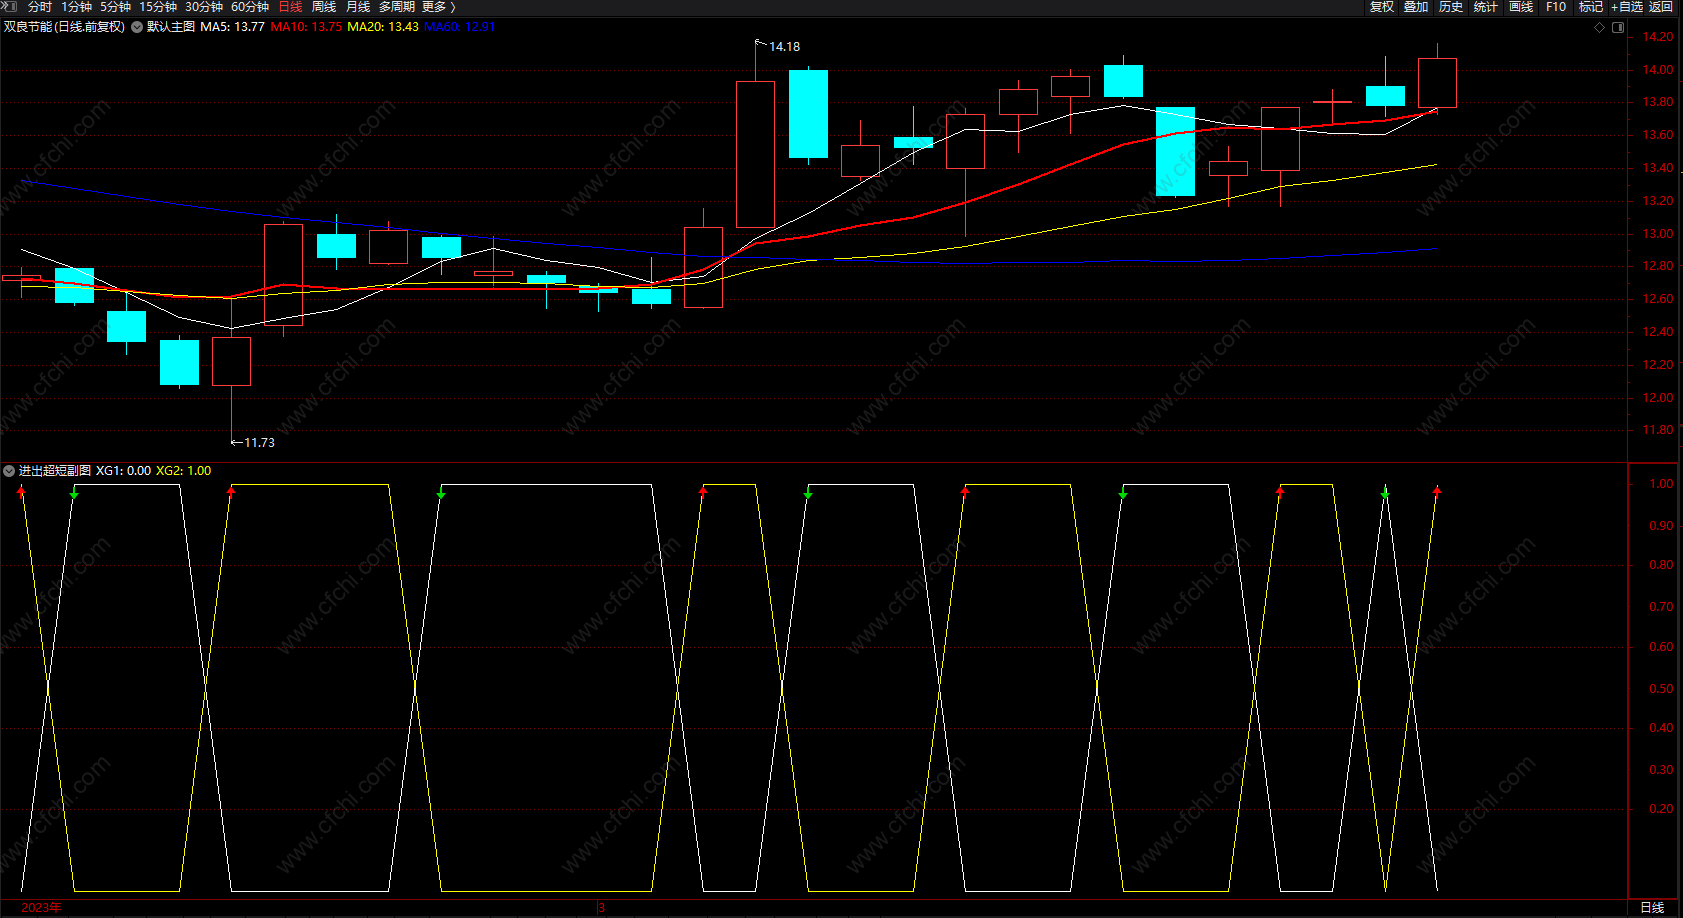Click the 0.50 sub-chart axis label
Screen dimensions: 1683x918
pyautogui.click(x=1661, y=689)
